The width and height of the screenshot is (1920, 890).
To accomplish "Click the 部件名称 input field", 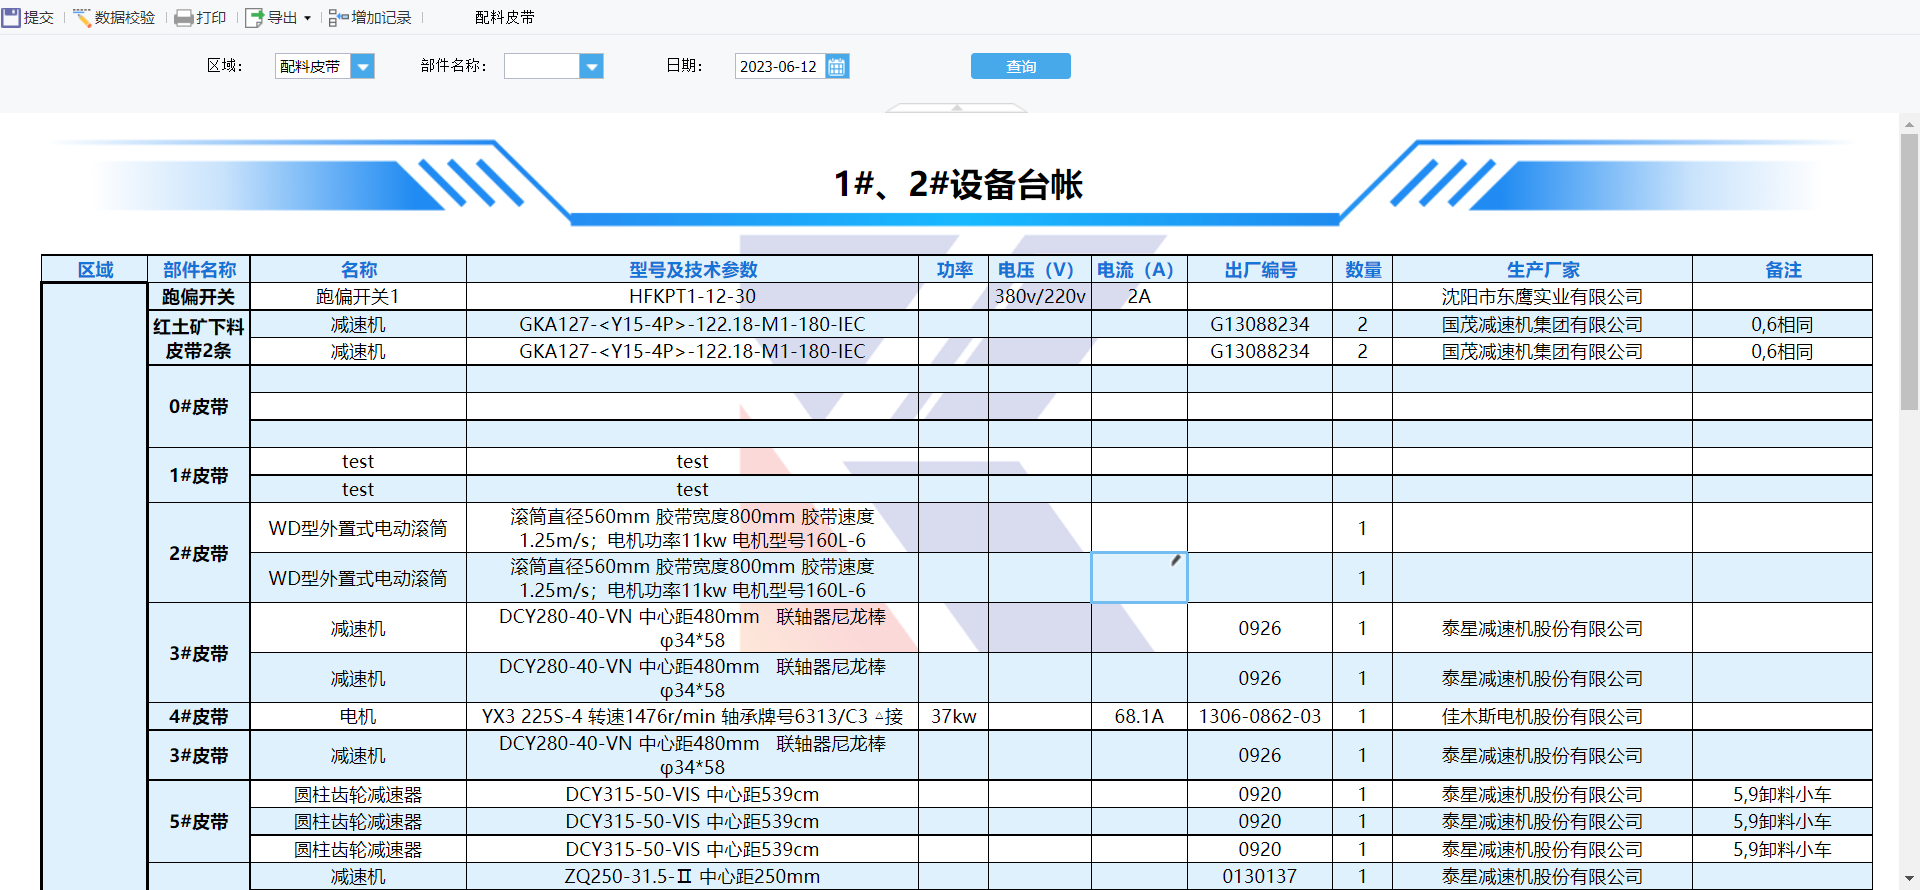I will (542, 66).
